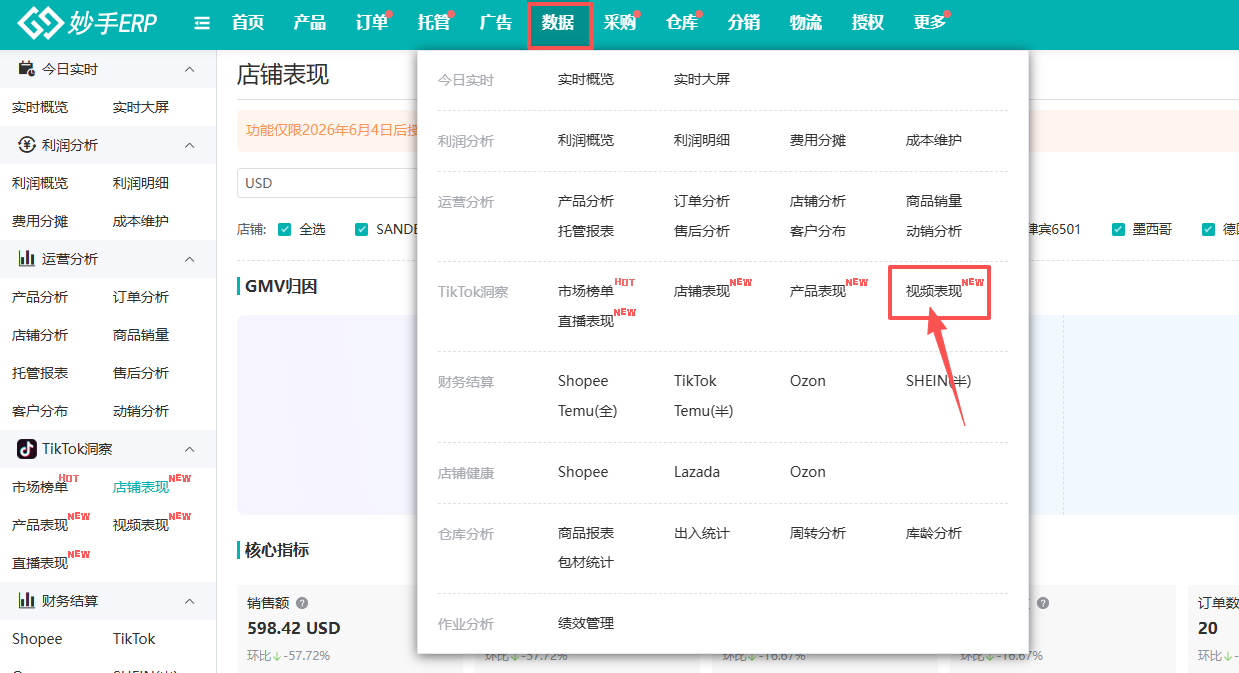Select 绩效管理 in the dropdown menu

586,623
